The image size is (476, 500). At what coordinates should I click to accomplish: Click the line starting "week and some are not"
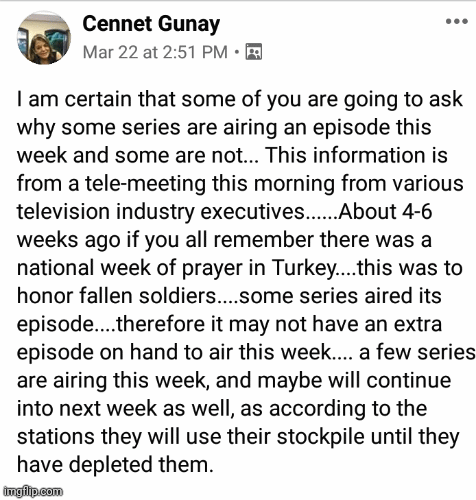click(x=232, y=156)
